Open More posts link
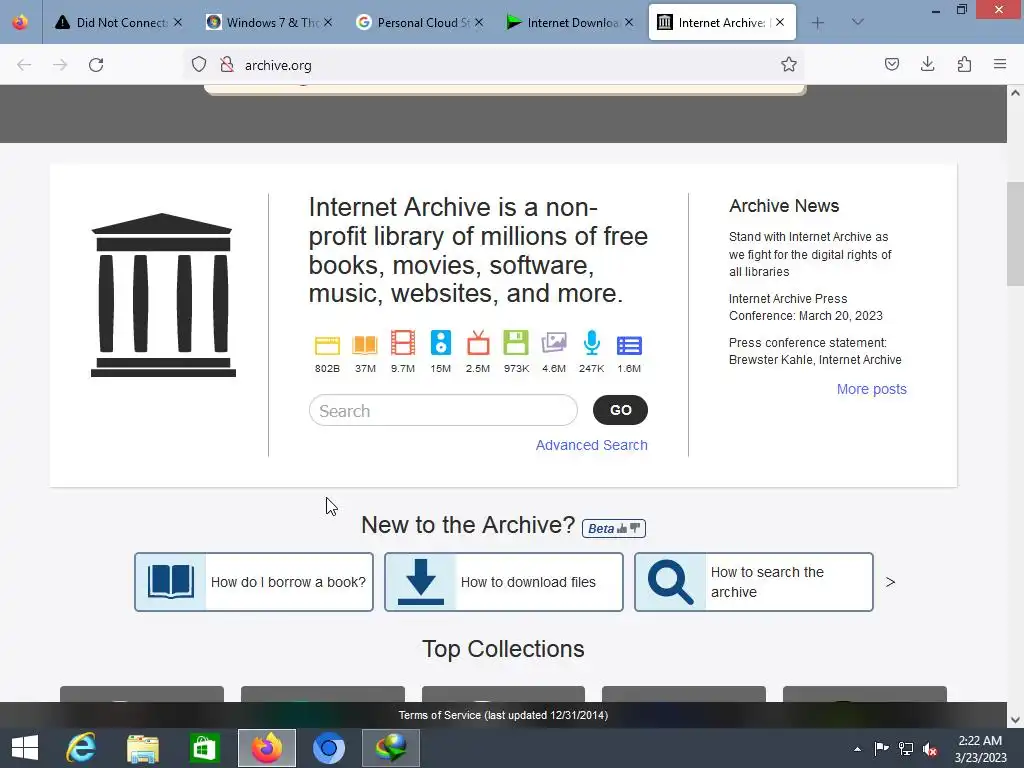Viewport: 1024px width, 768px height. coord(872,389)
